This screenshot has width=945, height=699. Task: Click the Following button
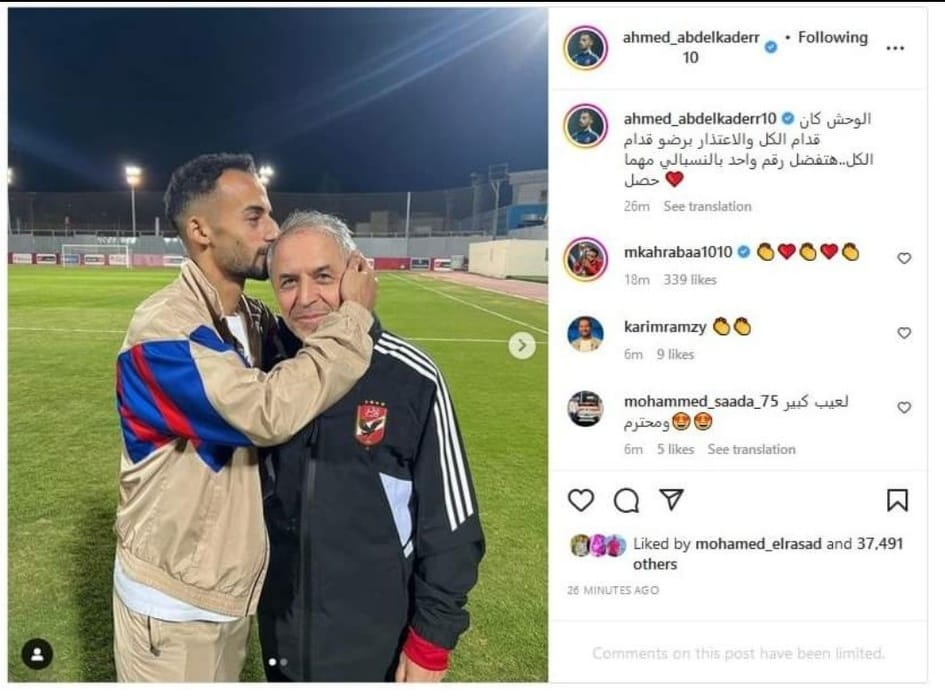833,37
